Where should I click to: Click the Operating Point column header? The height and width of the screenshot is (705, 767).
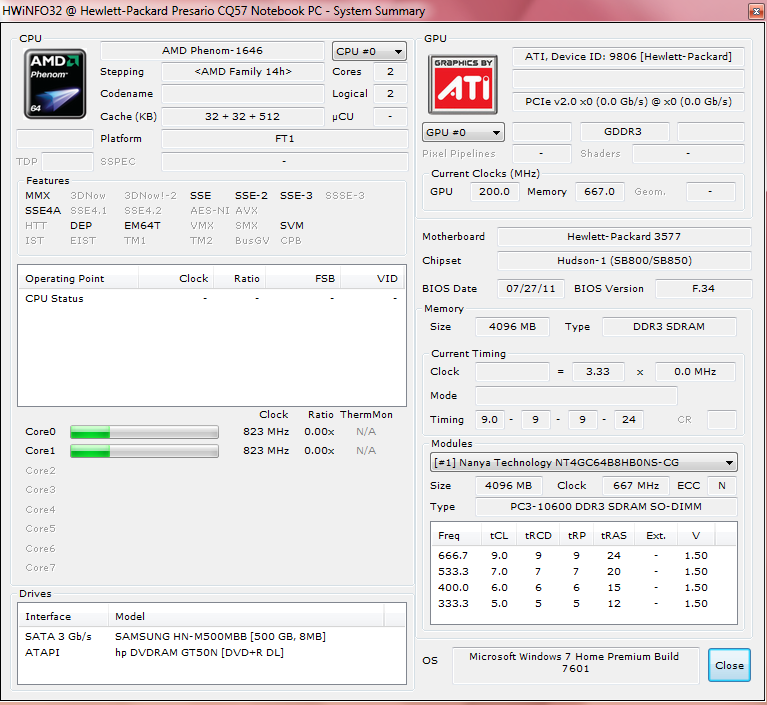(78, 278)
